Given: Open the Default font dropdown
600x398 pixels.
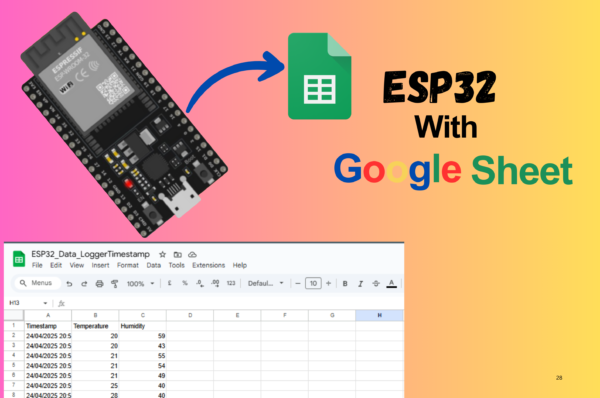Looking at the screenshot, I should pyautogui.click(x=266, y=283).
